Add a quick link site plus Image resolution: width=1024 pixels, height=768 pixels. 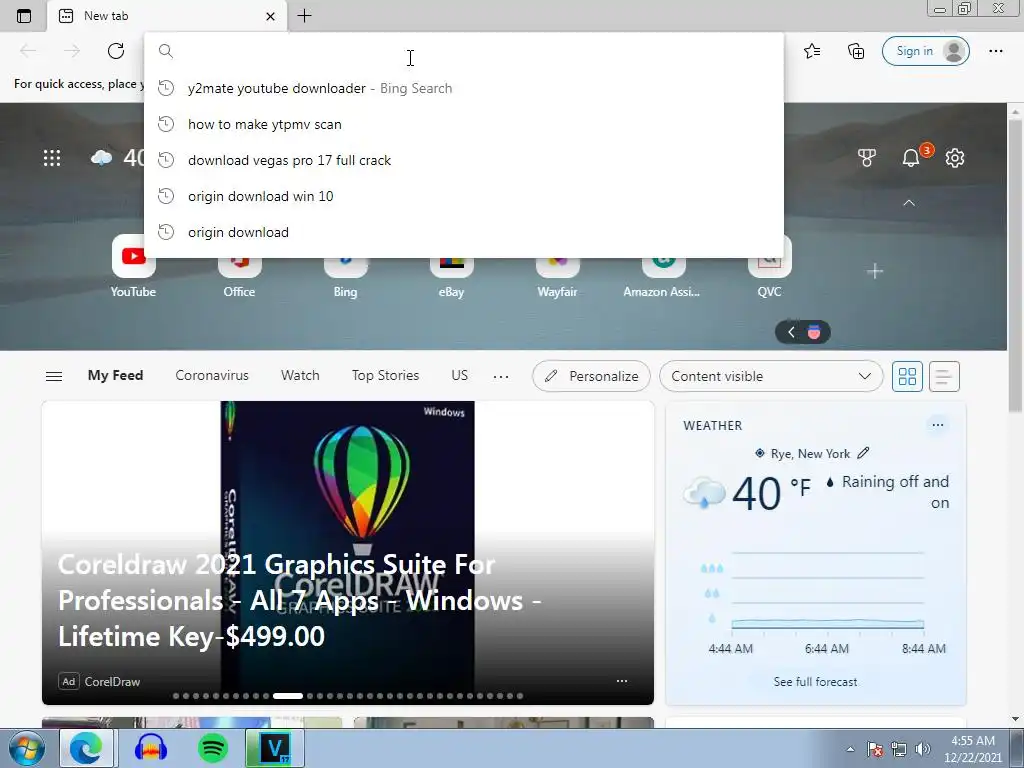pyautogui.click(x=874, y=271)
